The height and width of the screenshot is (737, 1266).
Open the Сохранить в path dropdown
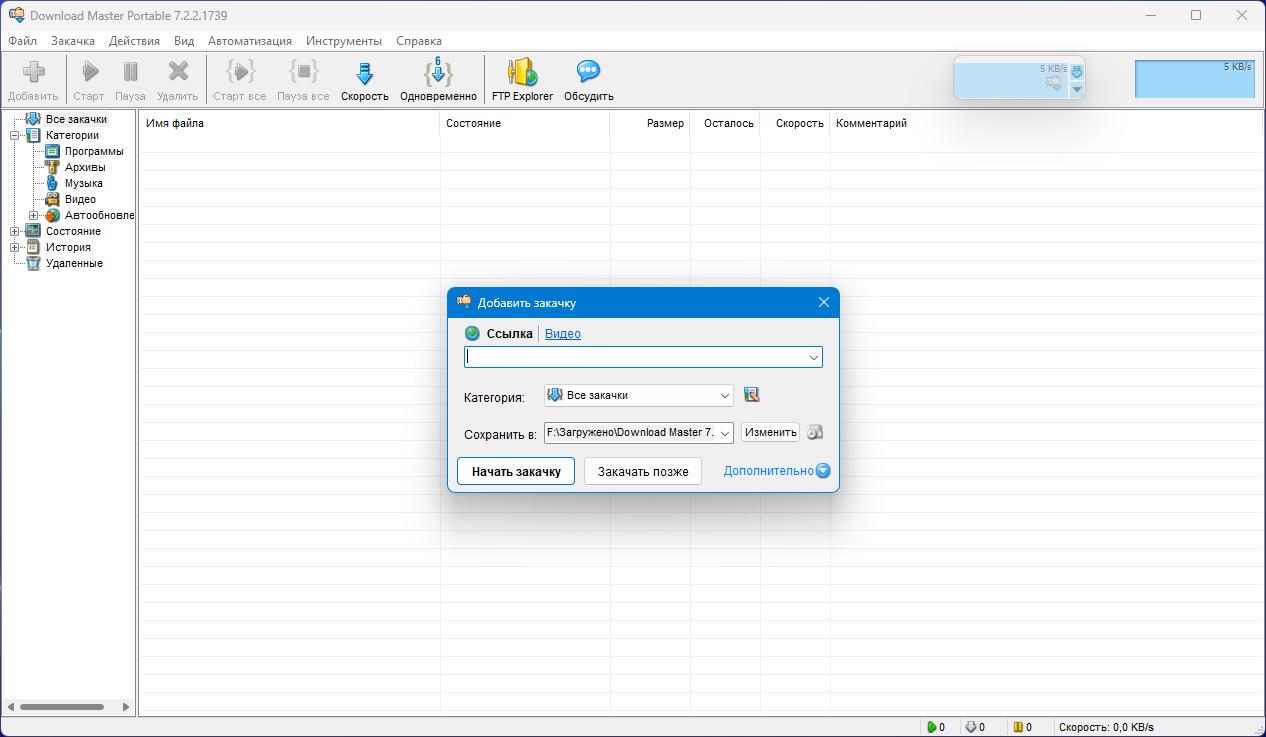(x=725, y=433)
